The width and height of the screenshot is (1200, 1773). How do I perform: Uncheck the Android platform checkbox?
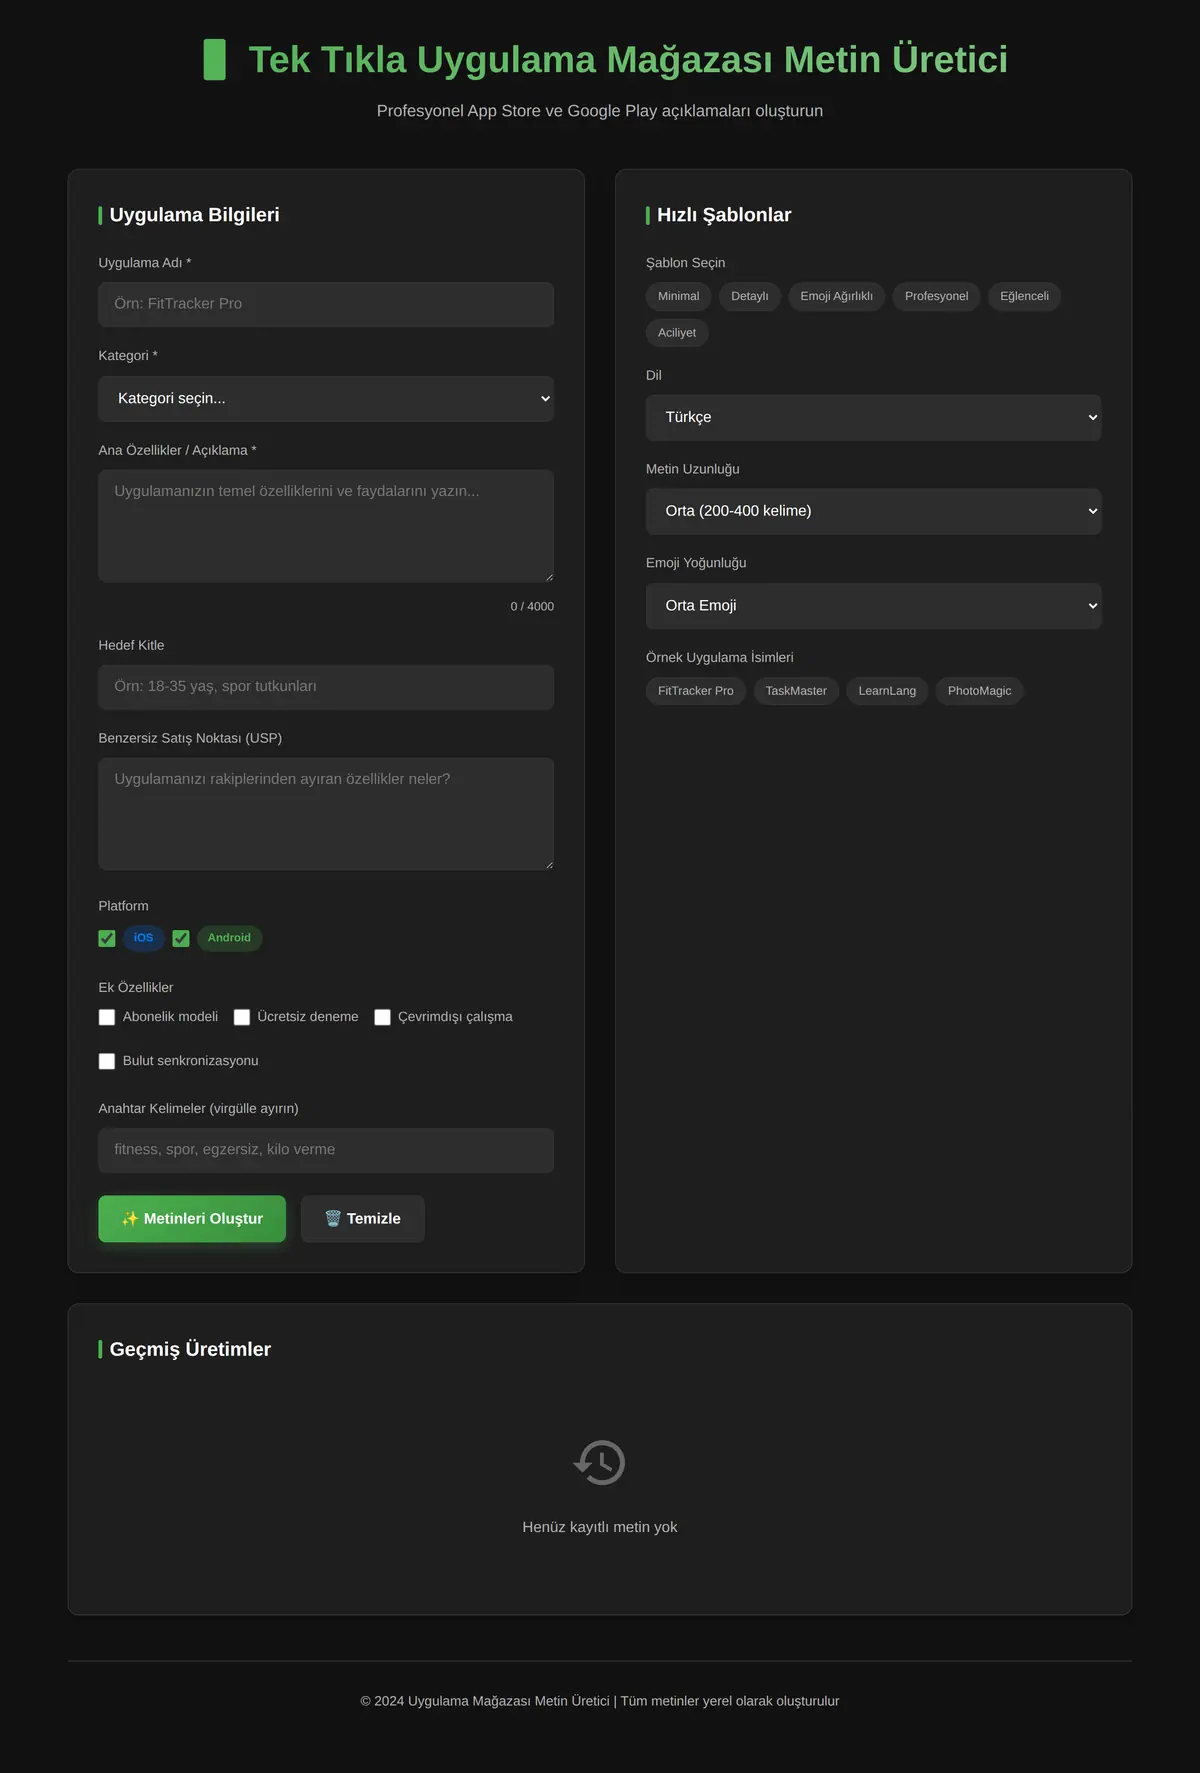pos(181,938)
